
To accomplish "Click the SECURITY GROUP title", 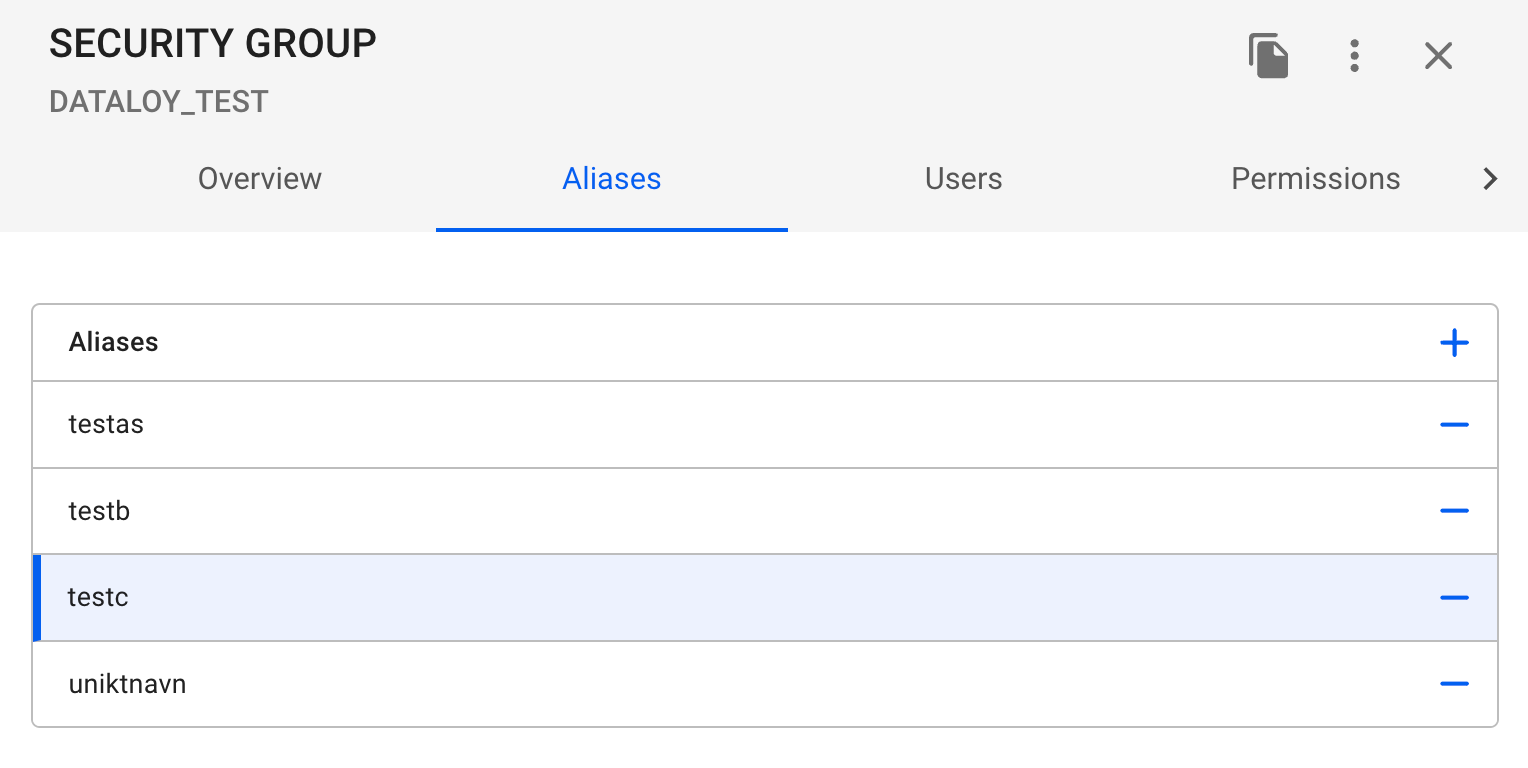I will click(213, 43).
